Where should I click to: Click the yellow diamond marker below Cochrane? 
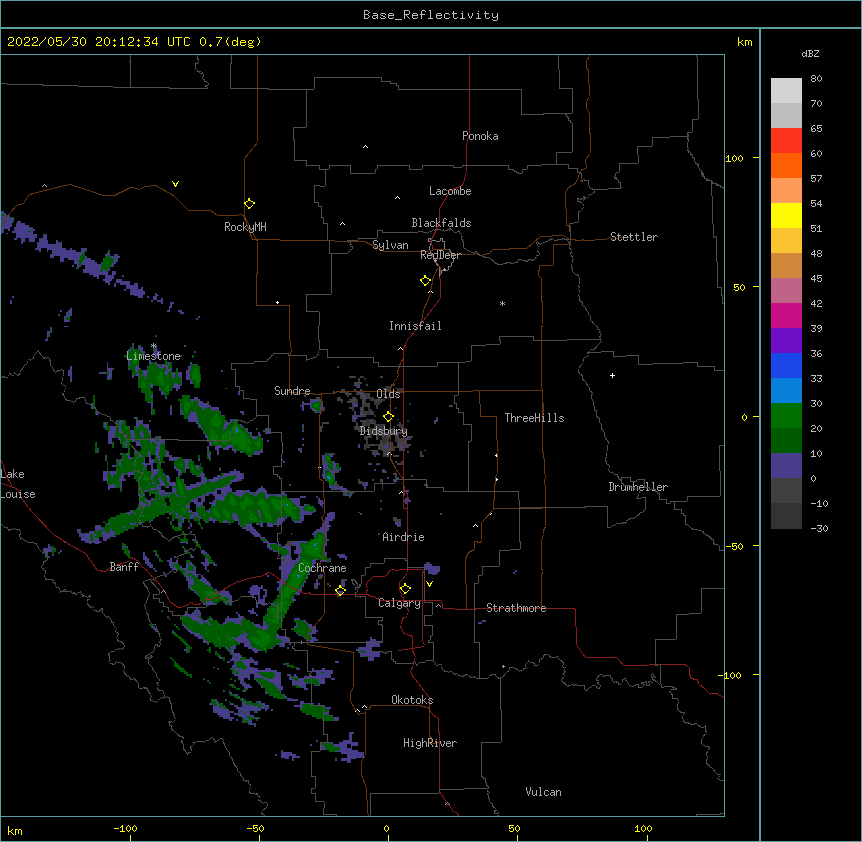click(340, 591)
